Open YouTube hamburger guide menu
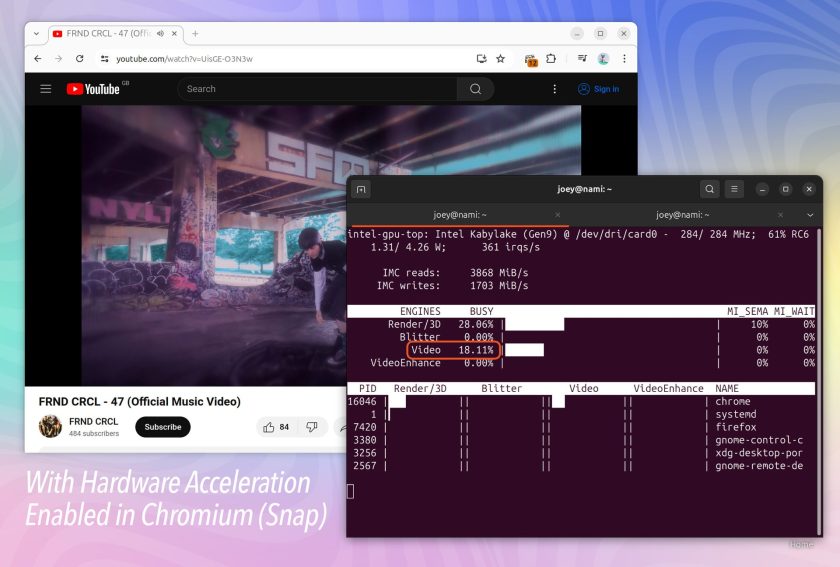The image size is (840, 567). coord(46,89)
